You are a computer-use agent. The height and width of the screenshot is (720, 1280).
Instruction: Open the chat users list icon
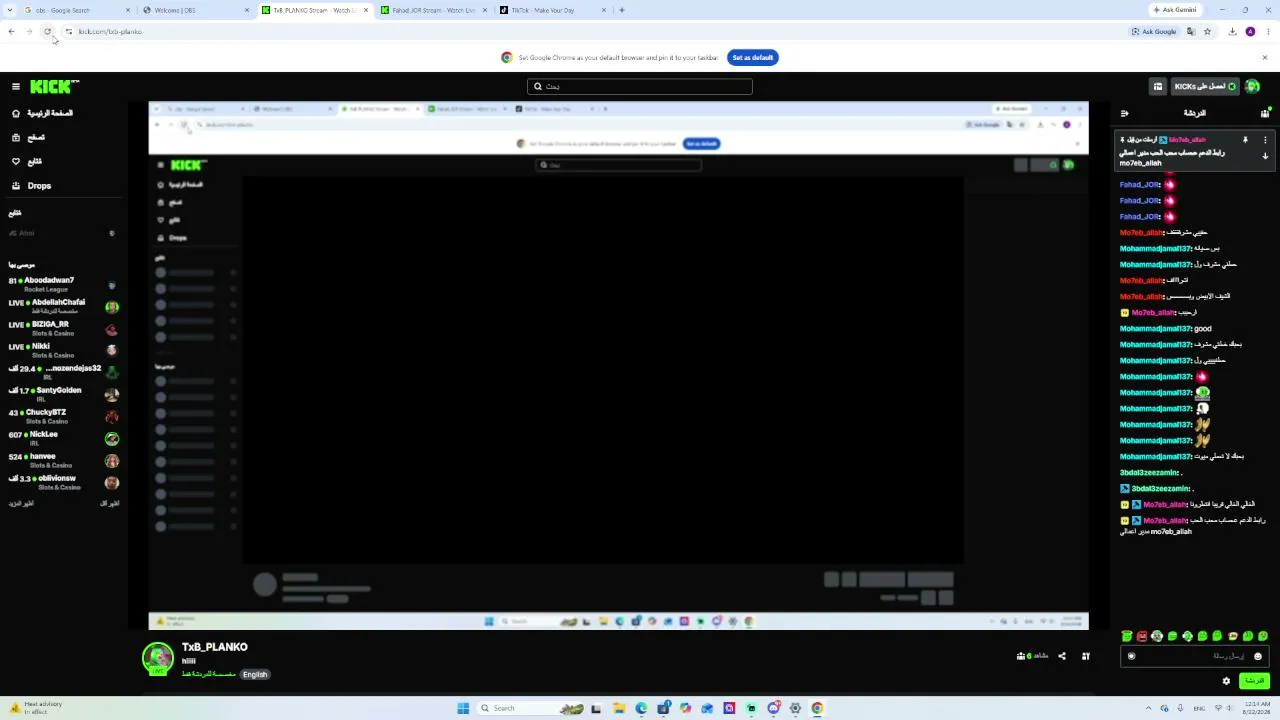coord(1265,113)
